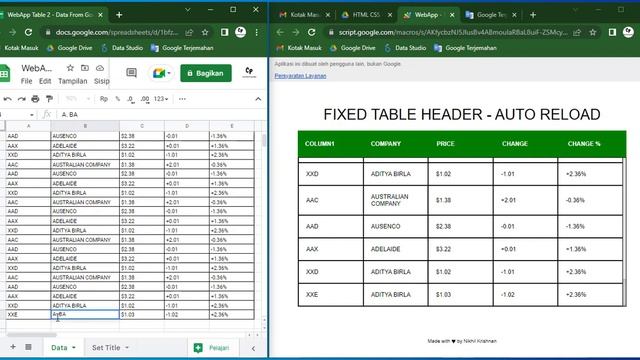This screenshot has height=360, width=640.
Task: Bookmark the Sheets page with star
Action: 205,32
